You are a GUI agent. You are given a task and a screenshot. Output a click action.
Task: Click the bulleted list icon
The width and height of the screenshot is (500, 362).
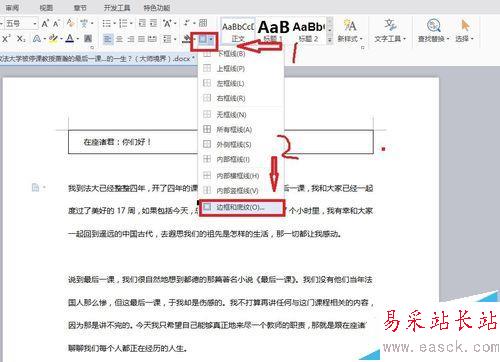click(x=106, y=23)
